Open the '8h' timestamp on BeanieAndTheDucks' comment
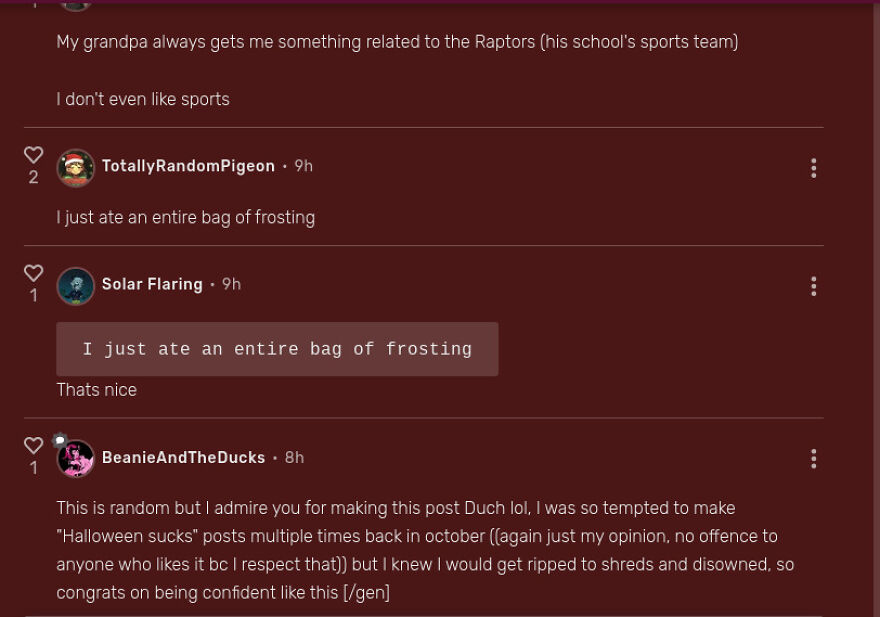The height and width of the screenshot is (617, 880). [x=294, y=457]
